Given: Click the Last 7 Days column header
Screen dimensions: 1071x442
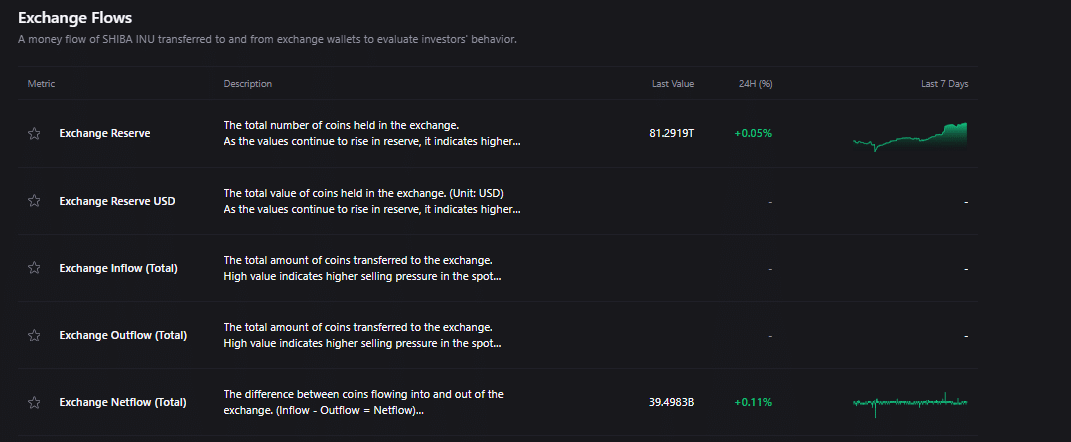Looking at the screenshot, I should pos(944,84).
